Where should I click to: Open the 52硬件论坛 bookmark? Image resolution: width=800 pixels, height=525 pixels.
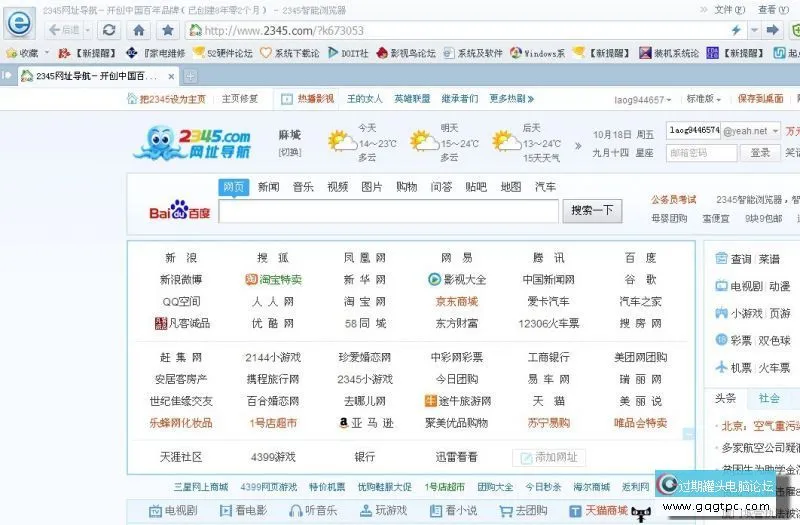223,53
